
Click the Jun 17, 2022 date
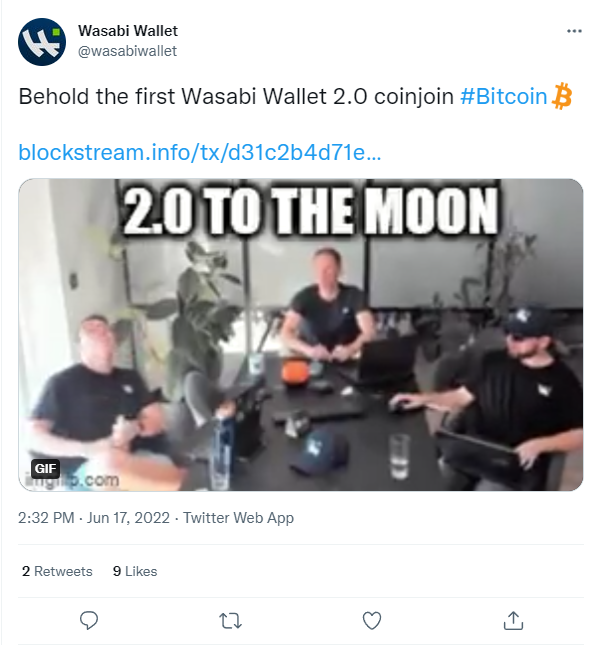coord(128,518)
